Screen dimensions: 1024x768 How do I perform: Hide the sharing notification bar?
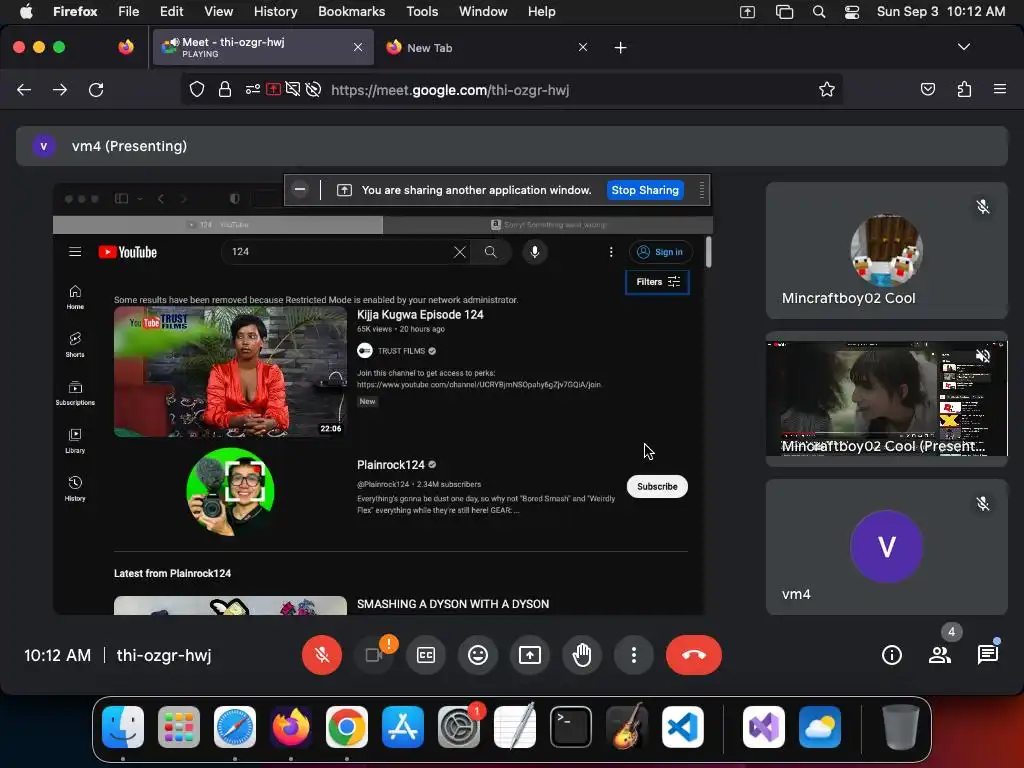pos(300,189)
